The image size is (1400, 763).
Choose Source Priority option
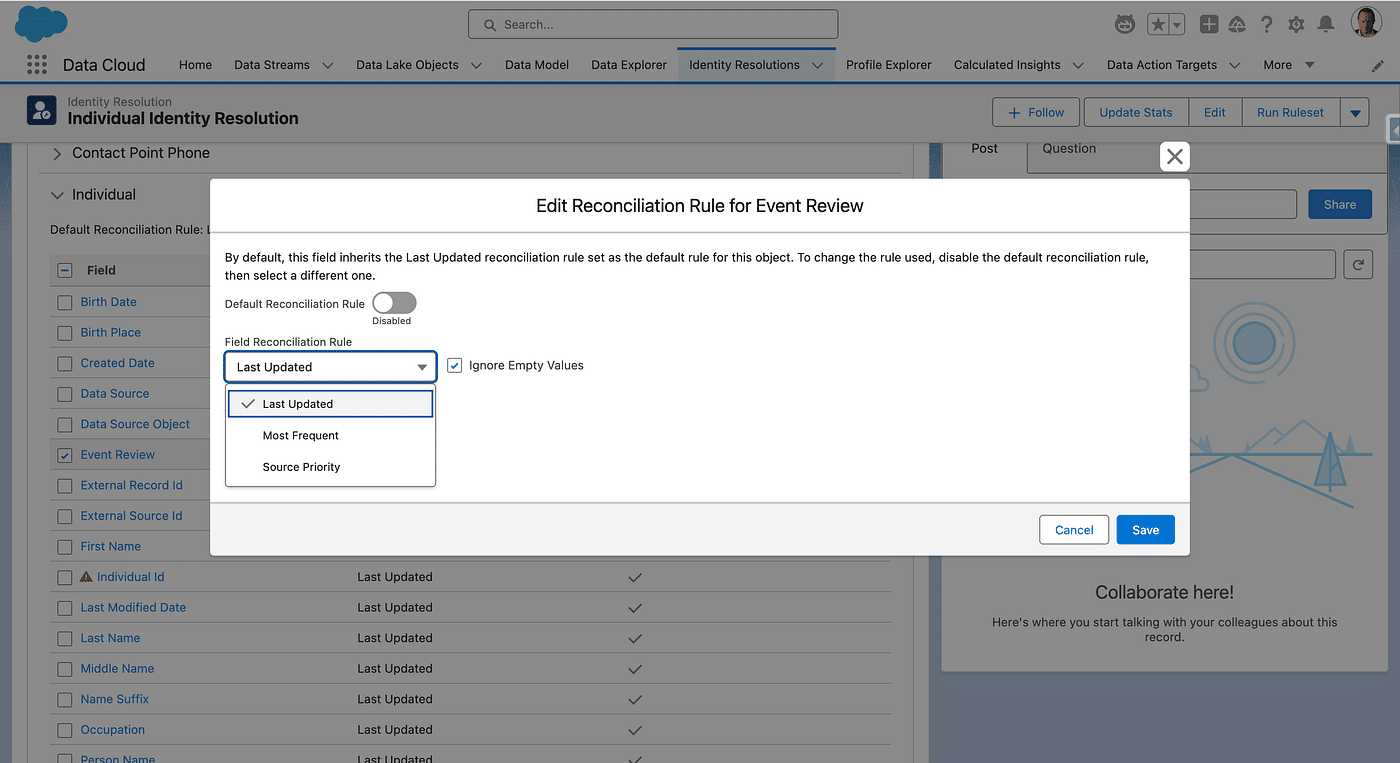[x=301, y=467]
